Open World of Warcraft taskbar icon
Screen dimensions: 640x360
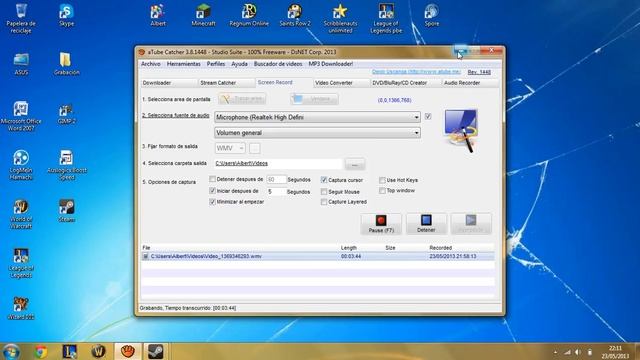coord(98,351)
